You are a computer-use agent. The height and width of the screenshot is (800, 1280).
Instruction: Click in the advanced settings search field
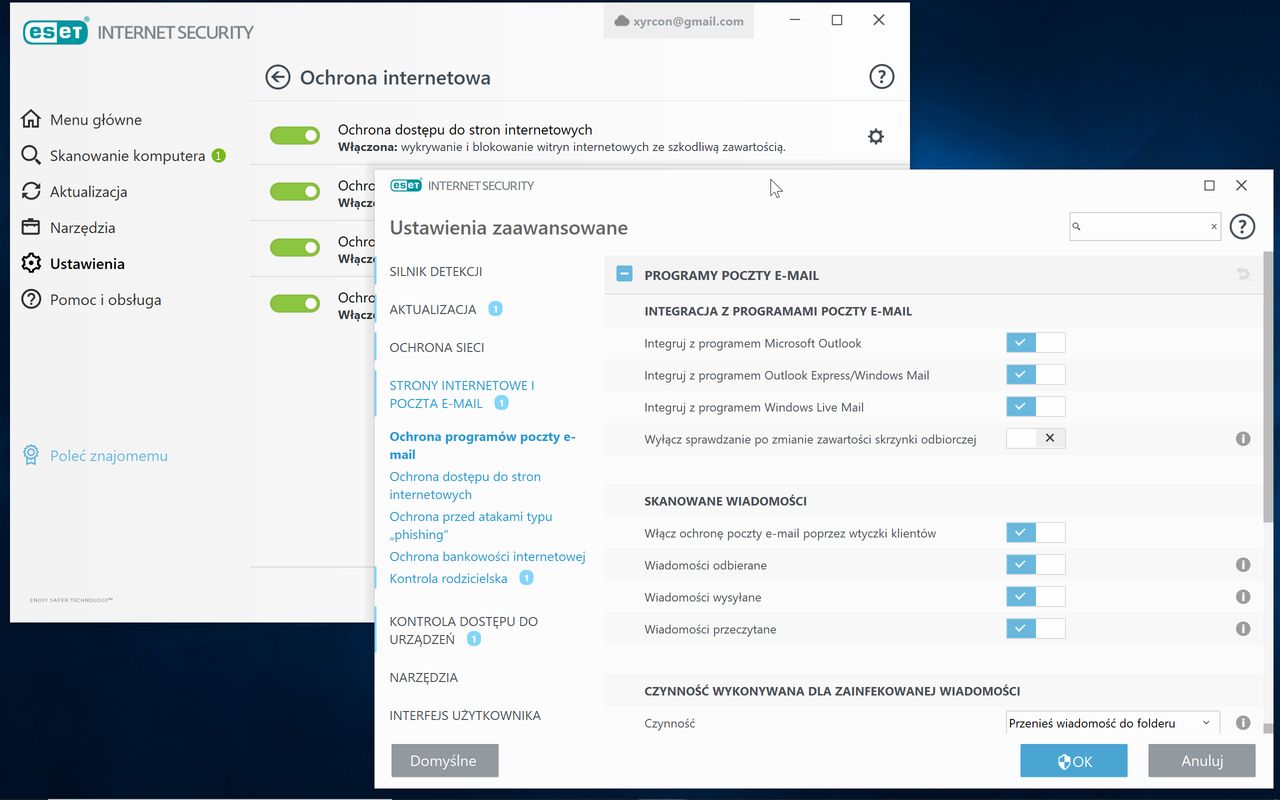[x=1146, y=227]
